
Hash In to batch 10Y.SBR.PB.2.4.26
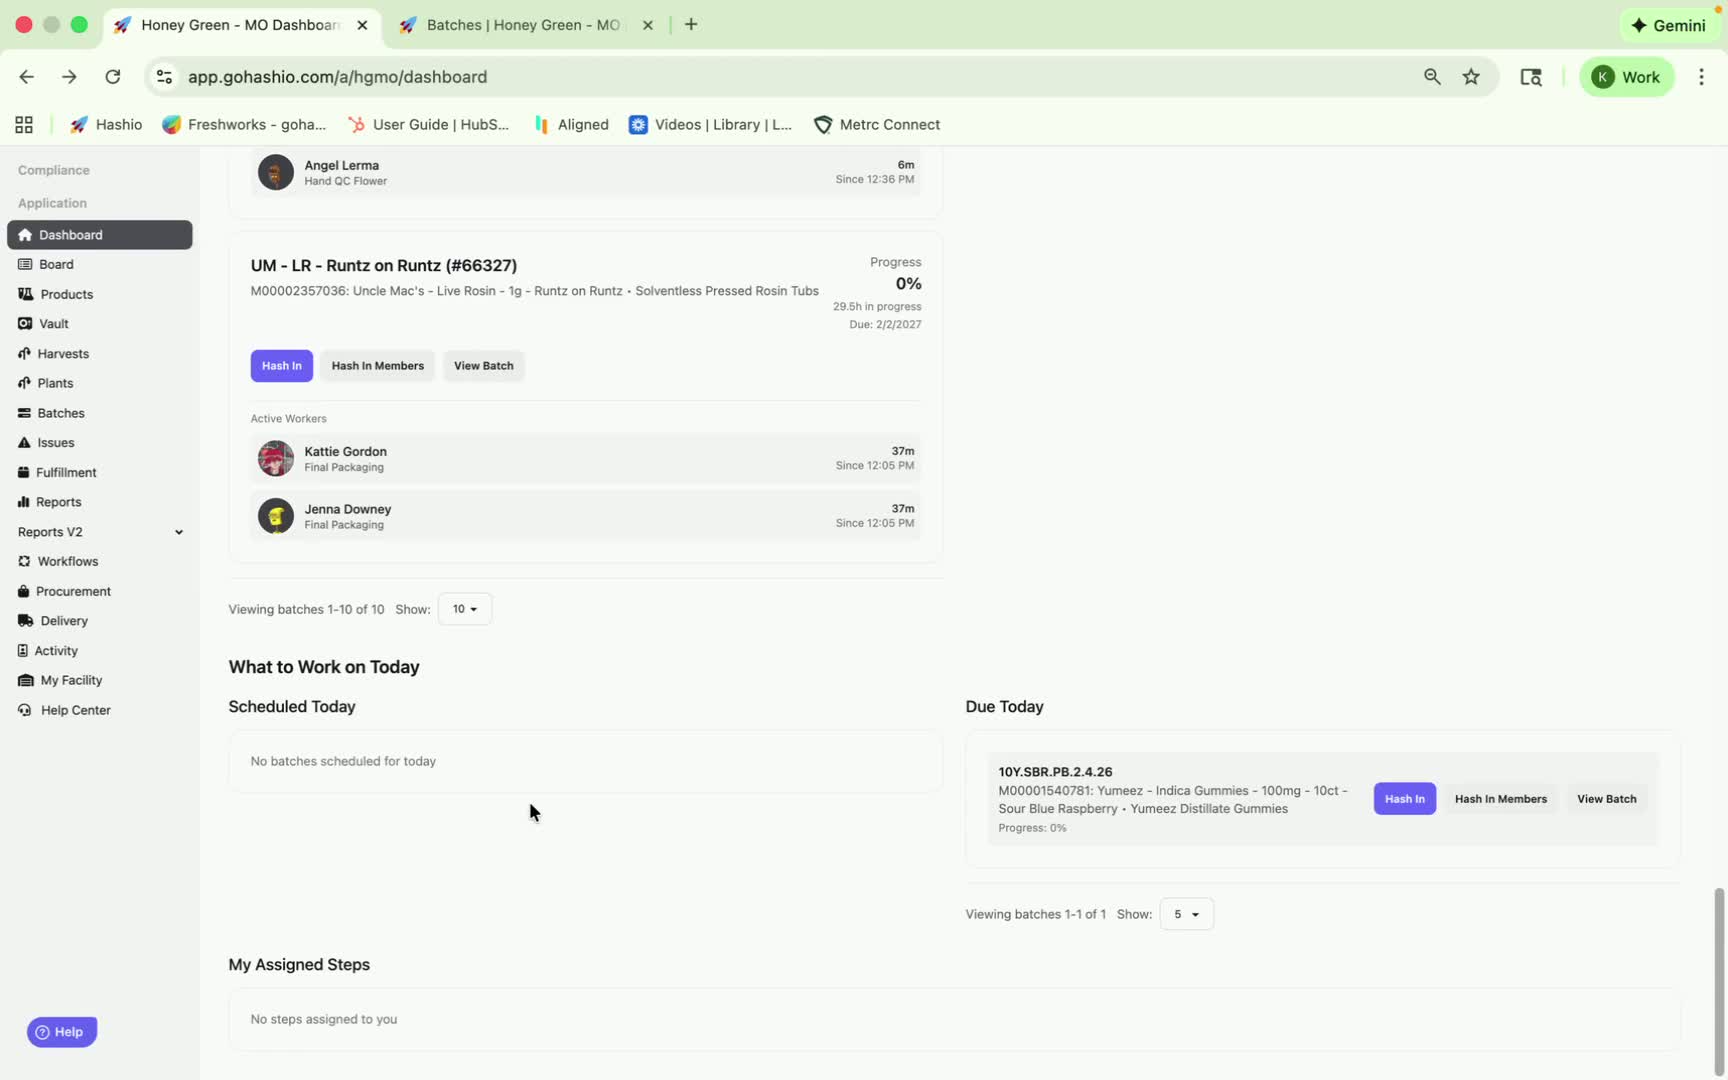coord(1405,799)
